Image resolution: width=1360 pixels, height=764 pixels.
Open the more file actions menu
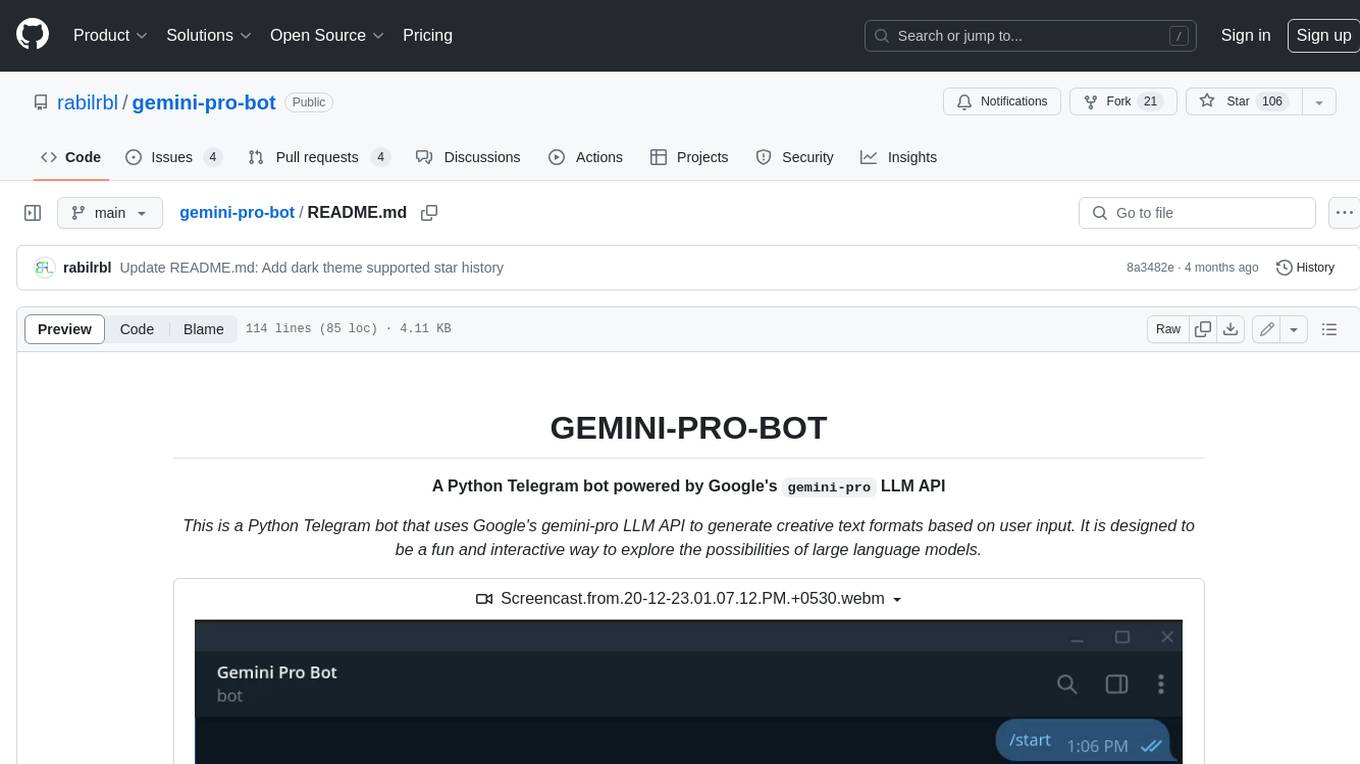point(1343,213)
